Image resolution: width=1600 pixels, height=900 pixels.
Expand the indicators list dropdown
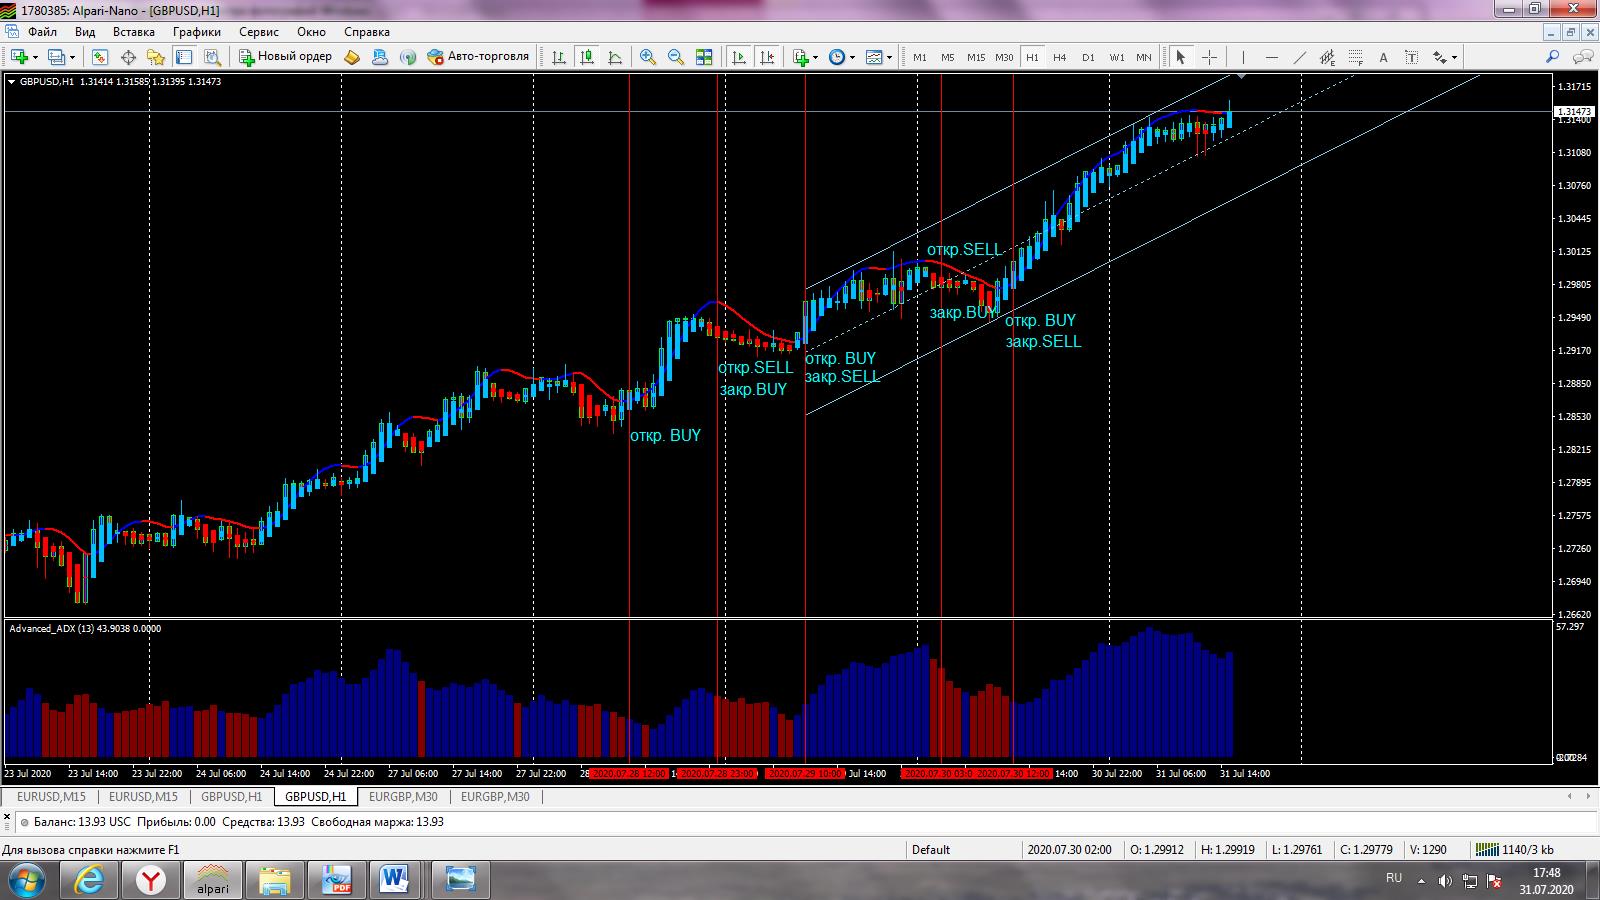(816, 58)
